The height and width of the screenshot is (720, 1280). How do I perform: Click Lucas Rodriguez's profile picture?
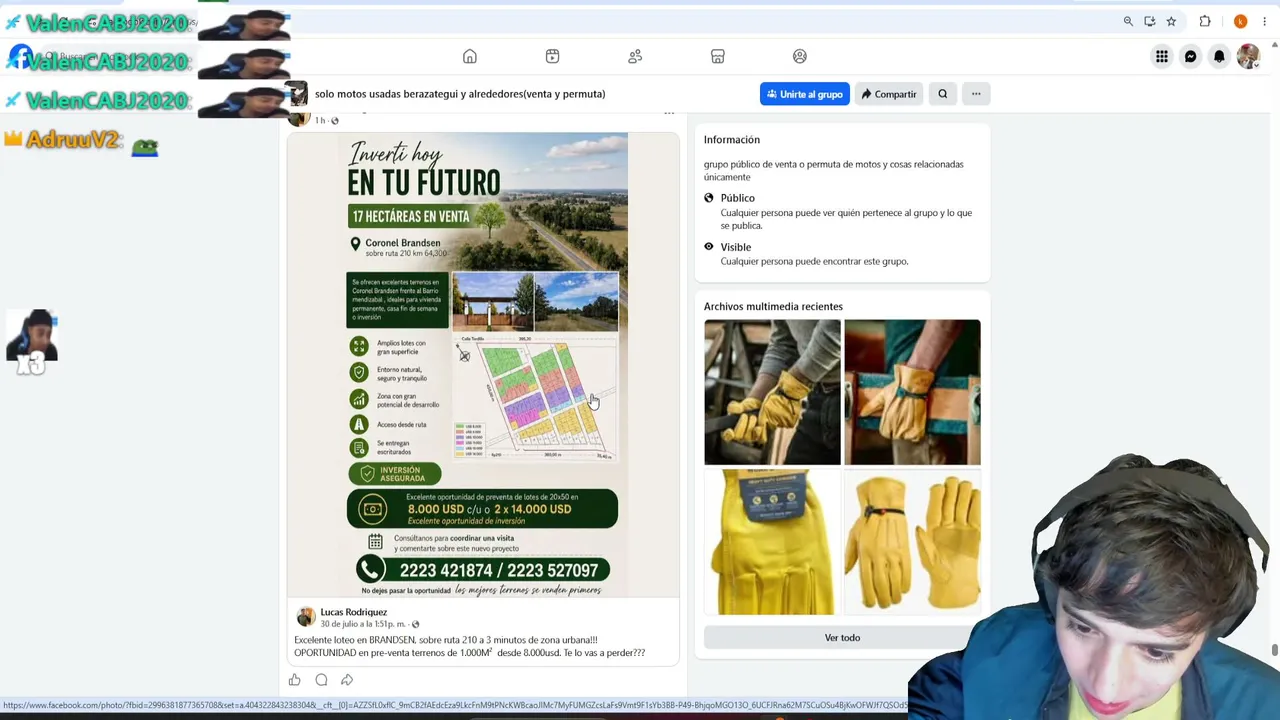pos(306,617)
